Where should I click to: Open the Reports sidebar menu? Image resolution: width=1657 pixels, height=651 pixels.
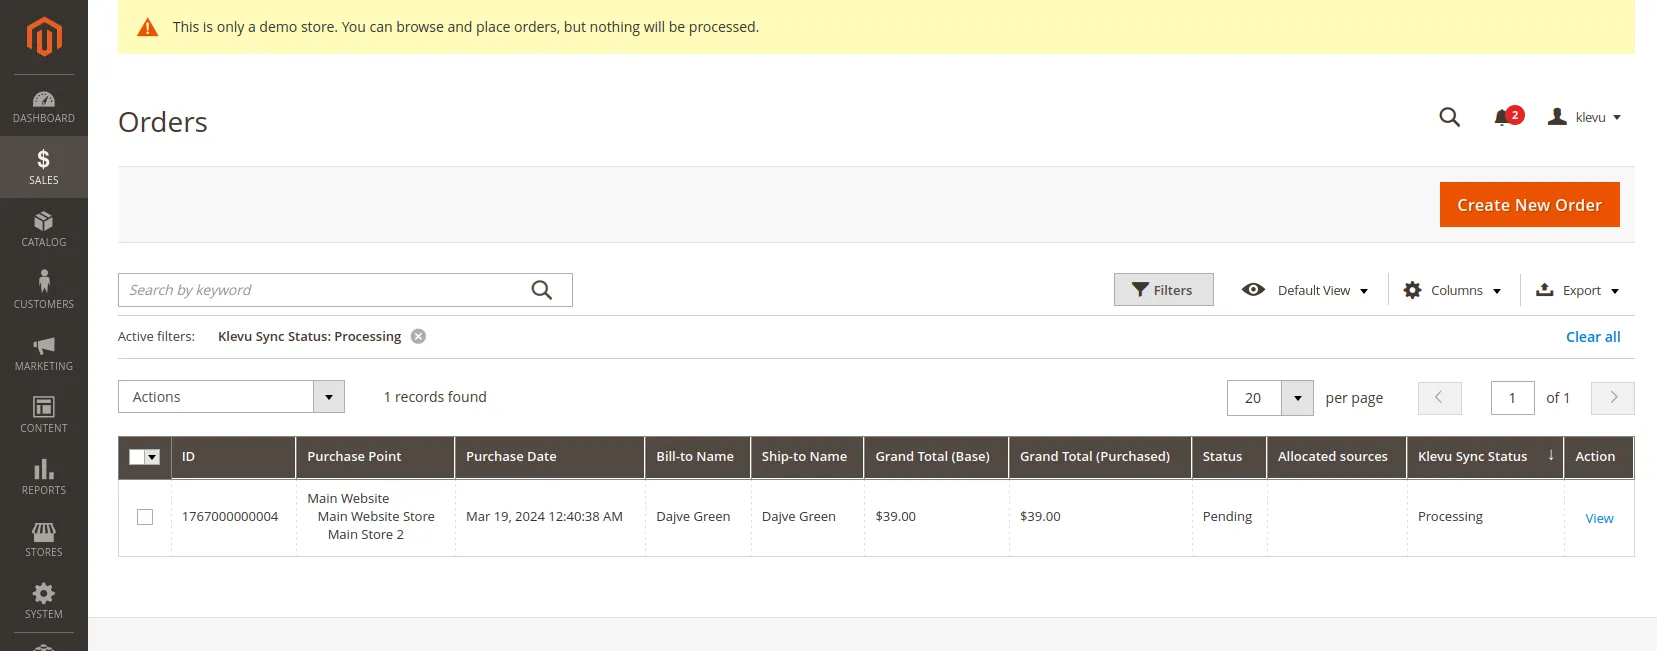point(44,477)
